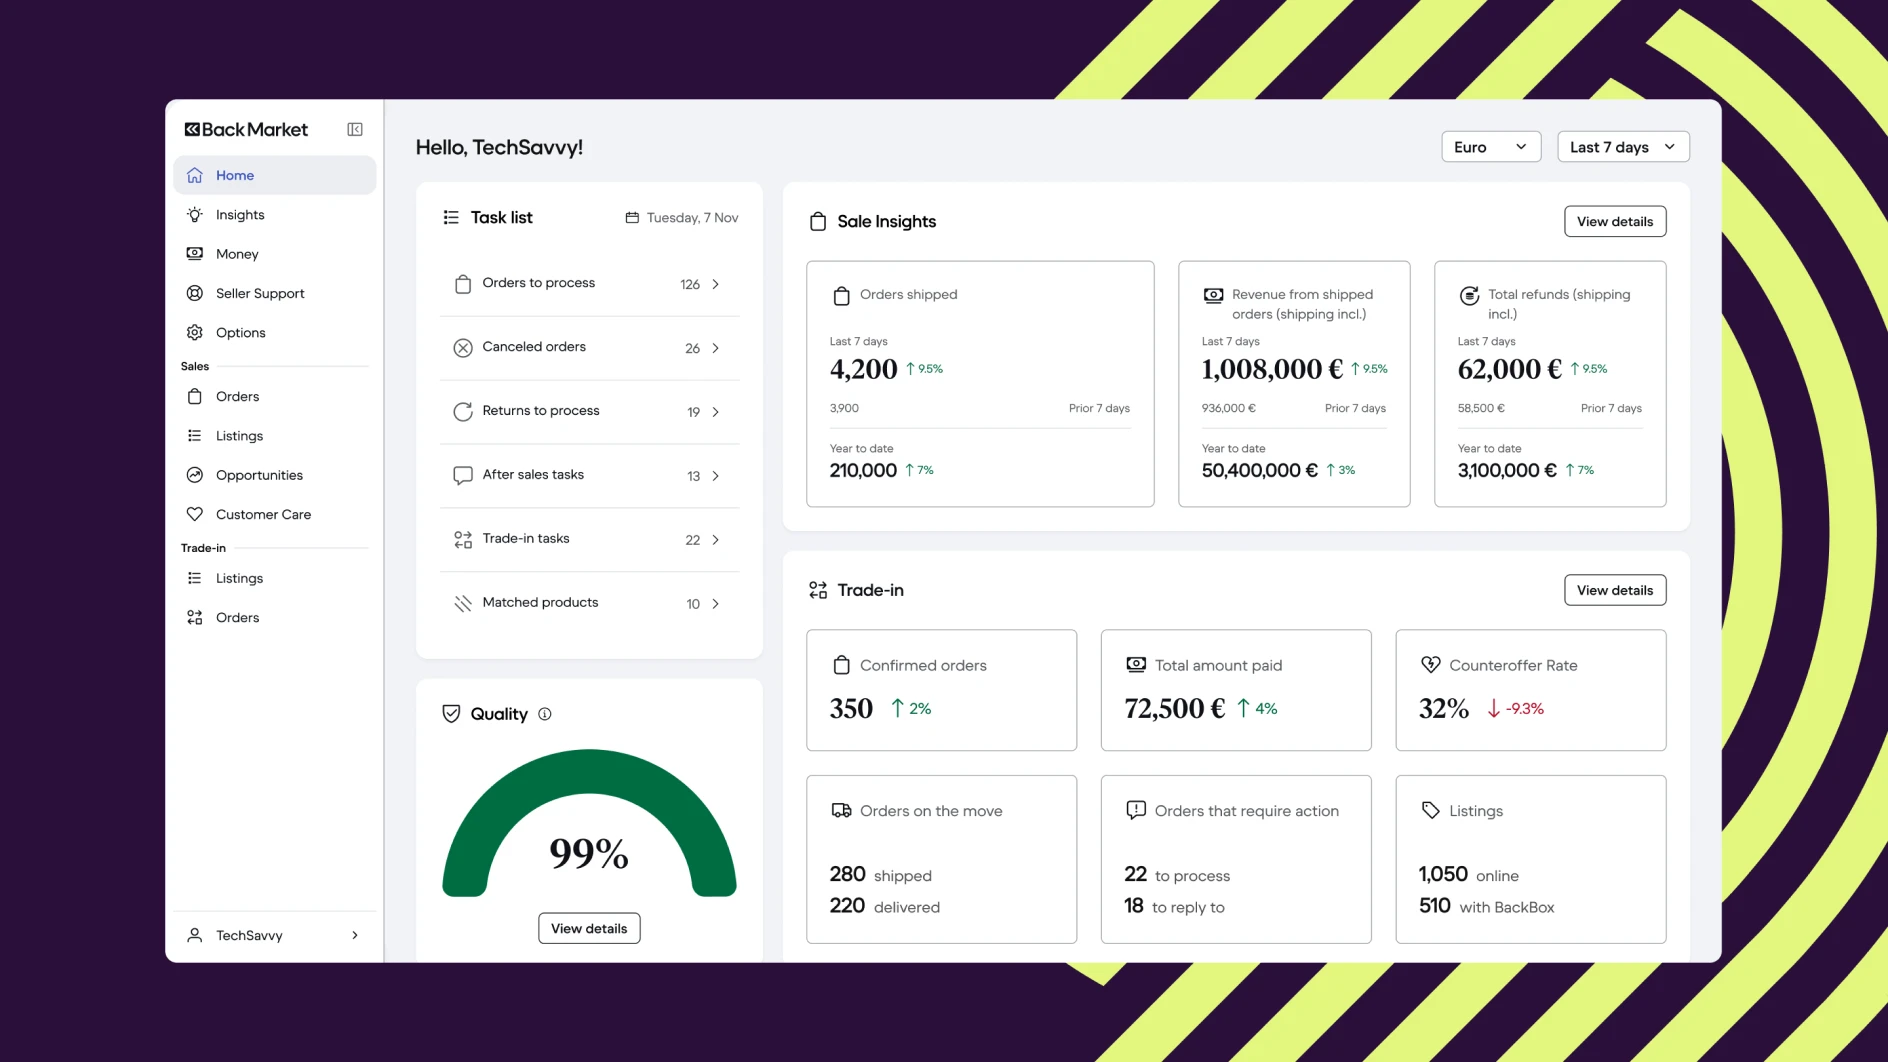Click the Canceled orders X-circle icon
The width and height of the screenshot is (1888, 1062).
pyautogui.click(x=463, y=348)
